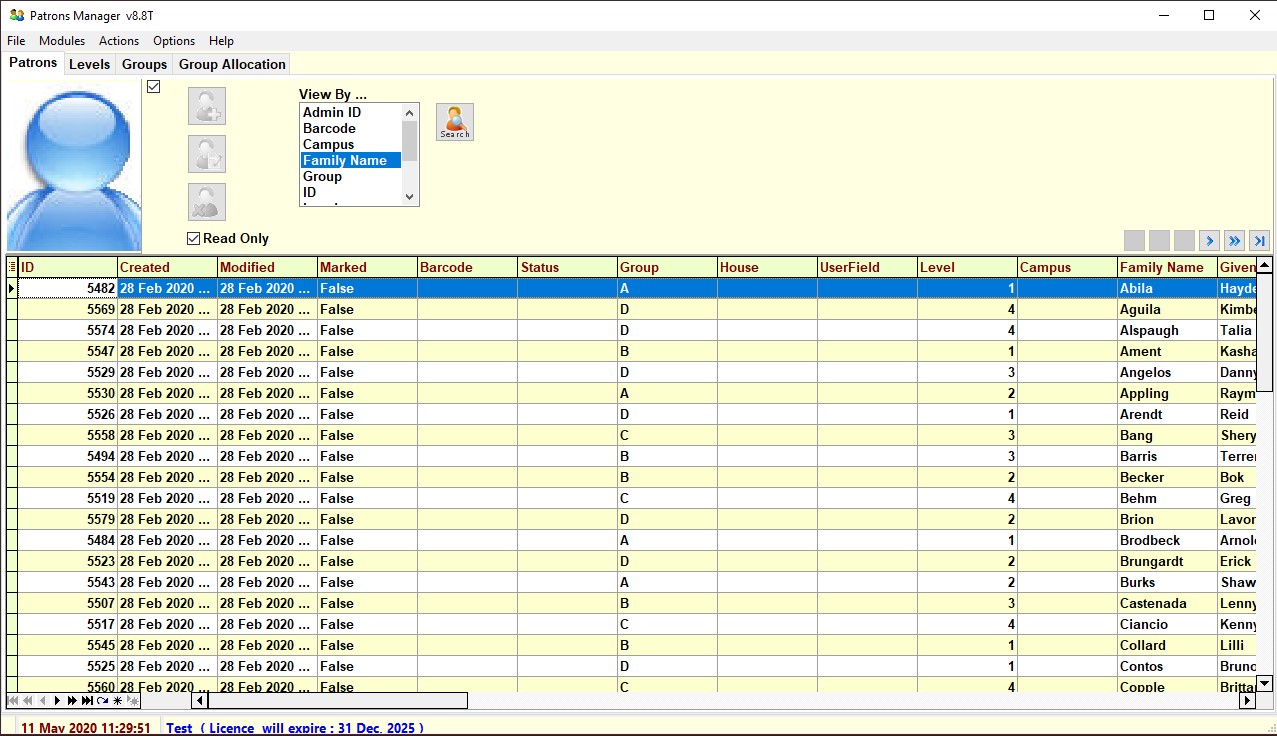The height and width of the screenshot is (736, 1277).
Task: Click the double-chevron fast-forward icon
Action: coord(1234,240)
